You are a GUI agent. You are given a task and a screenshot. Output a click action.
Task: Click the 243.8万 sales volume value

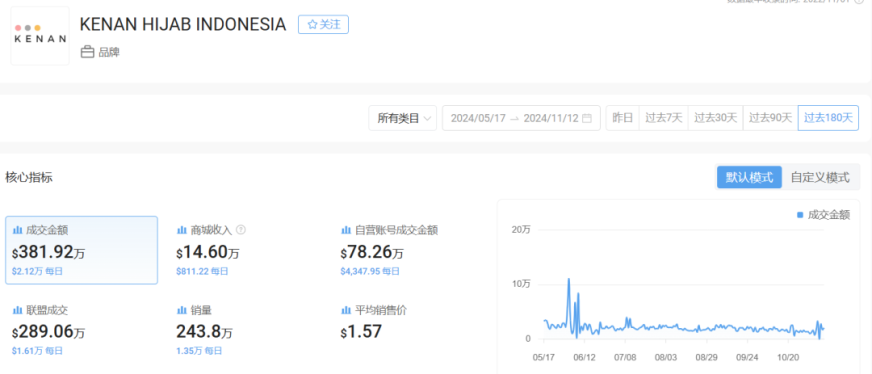tap(204, 332)
